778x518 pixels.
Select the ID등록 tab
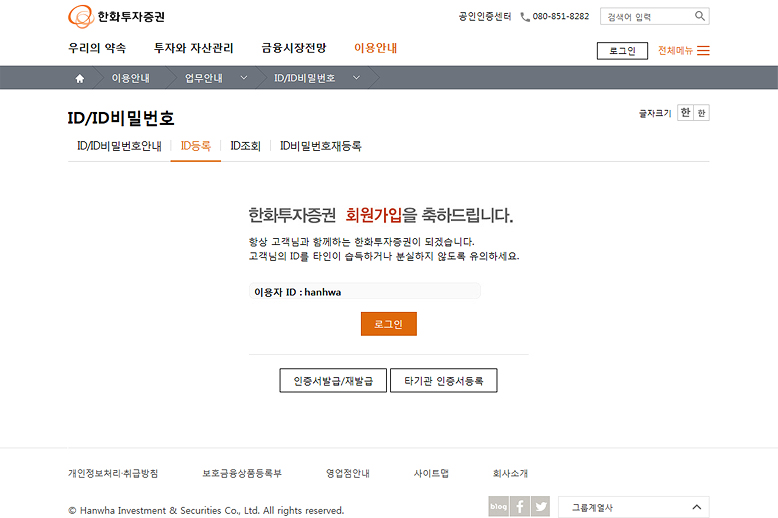point(195,146)
